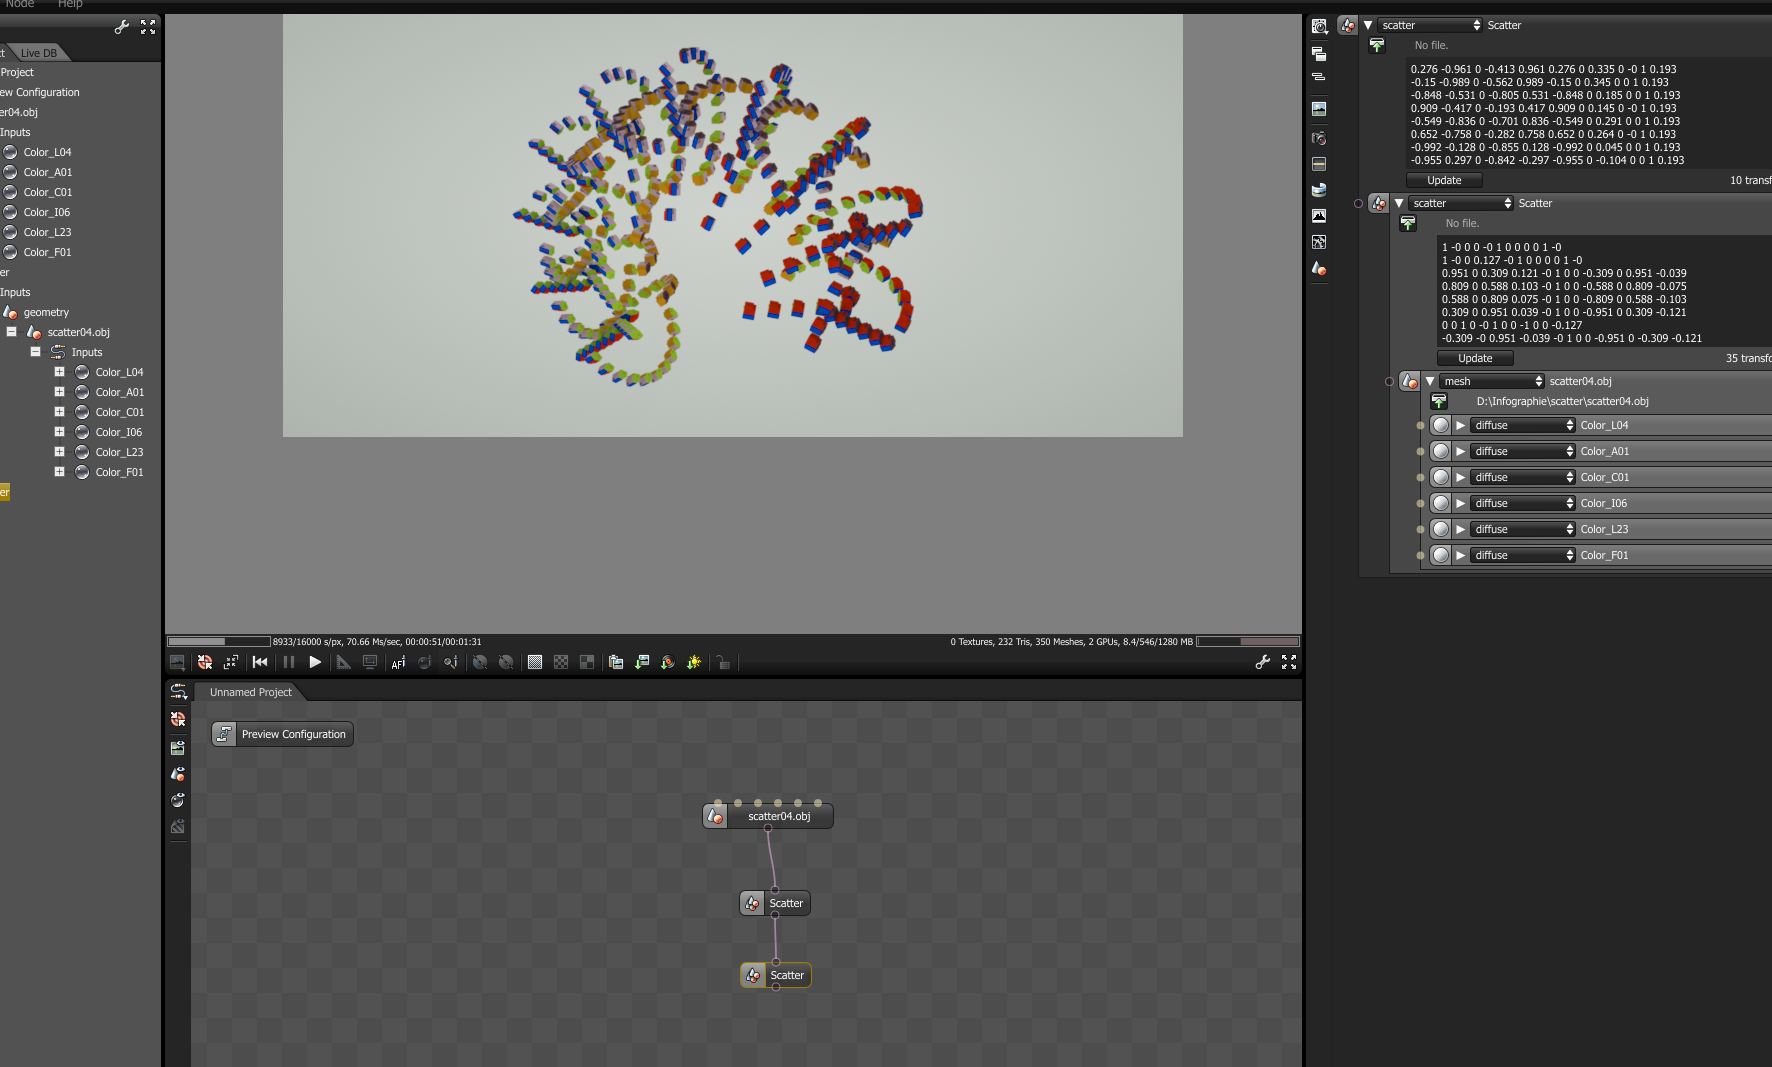Open the Help menu

pyautogui.click(x=70, y=4)
